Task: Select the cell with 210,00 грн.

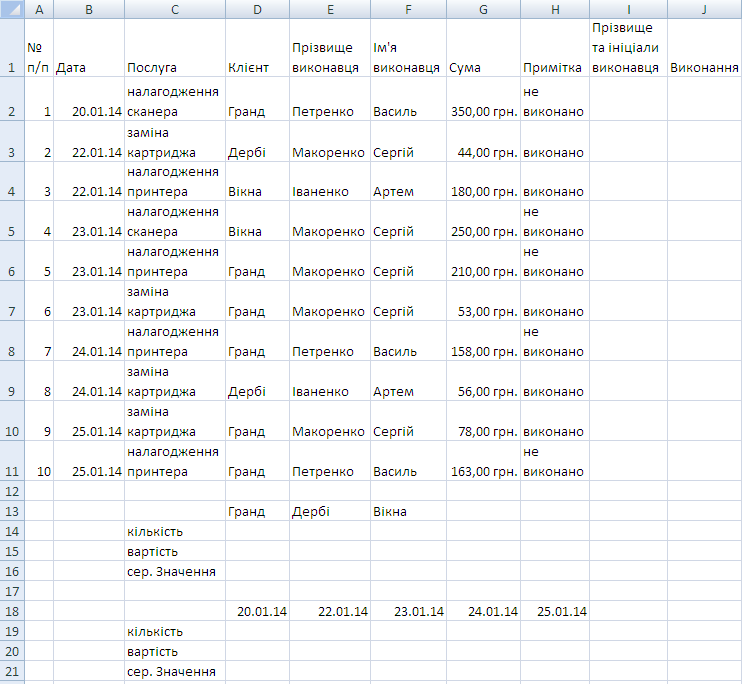Action: [483, 260]
